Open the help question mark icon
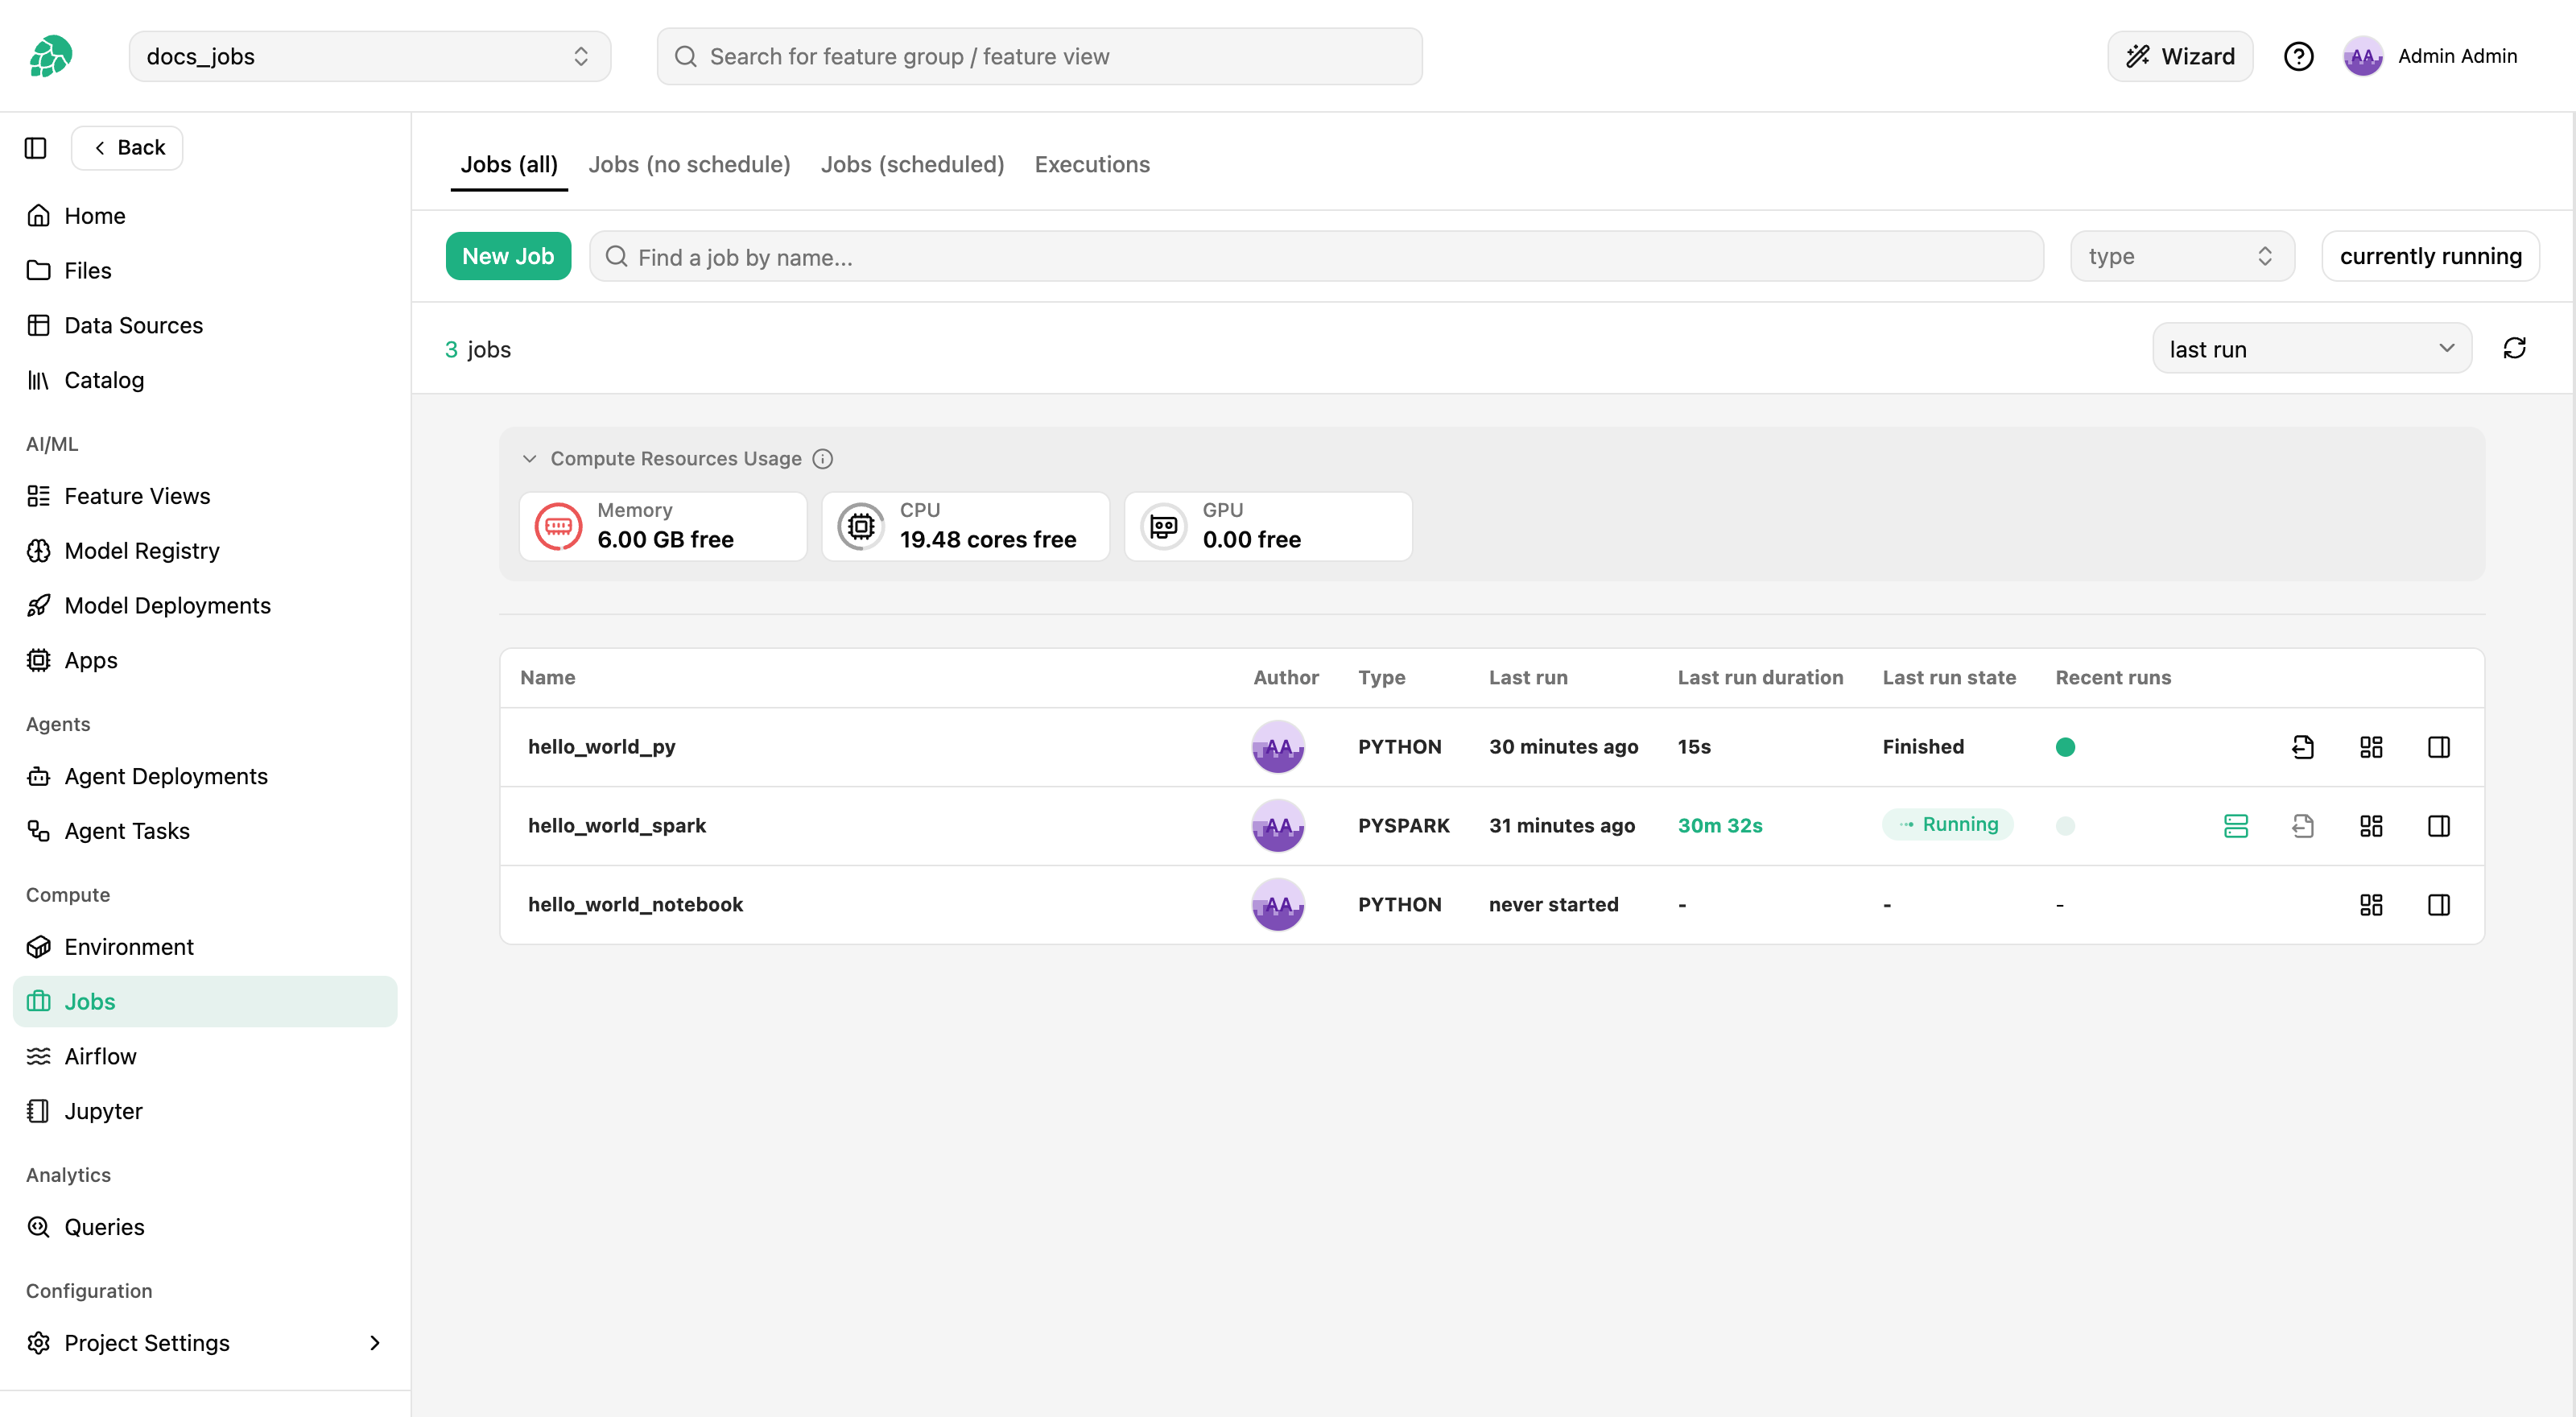 click(x=2298, y=56)
